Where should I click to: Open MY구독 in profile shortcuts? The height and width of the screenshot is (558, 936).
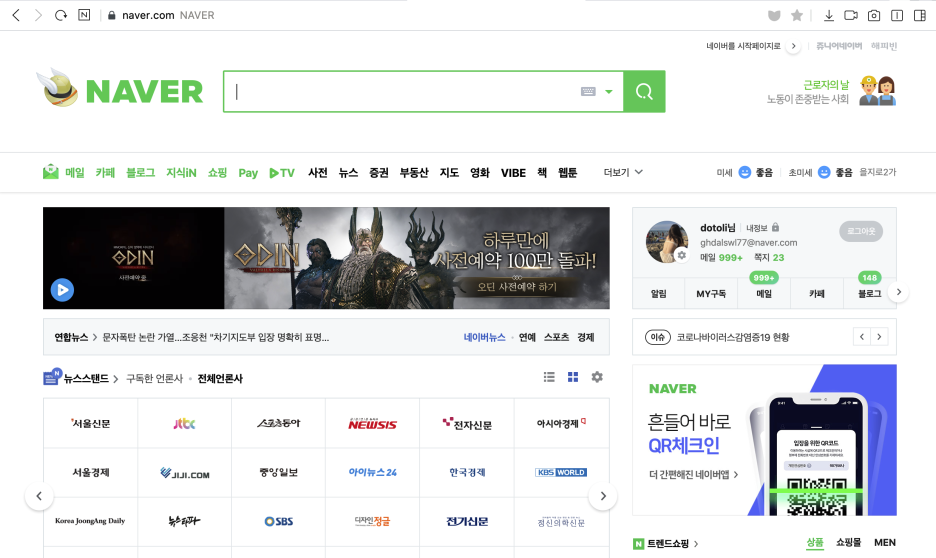click(x=711, y=293)
